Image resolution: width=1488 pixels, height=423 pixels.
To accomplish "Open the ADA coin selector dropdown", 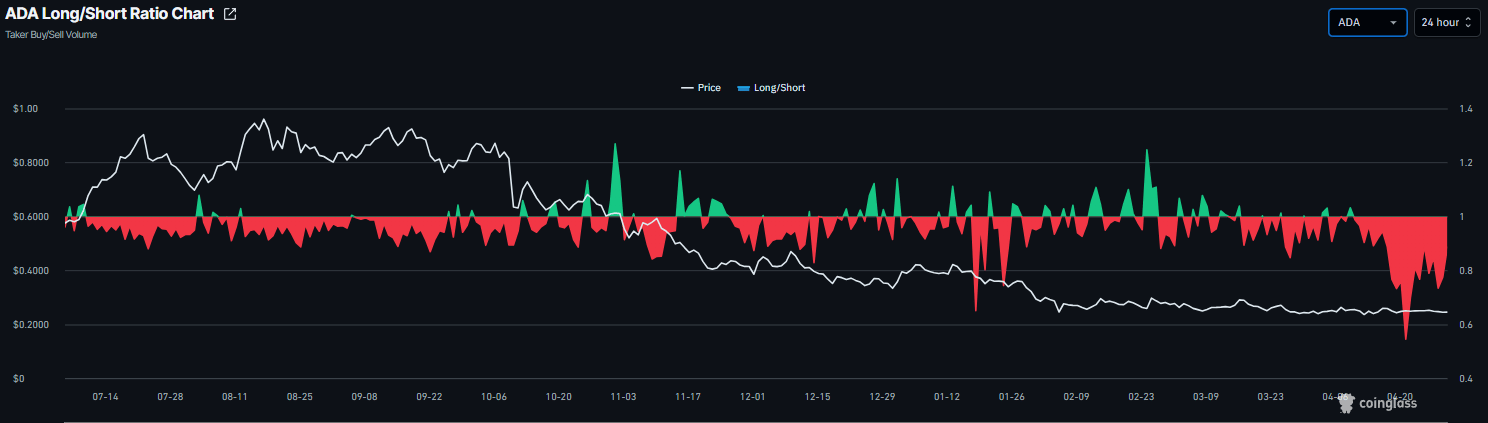I will point(1367,23).
